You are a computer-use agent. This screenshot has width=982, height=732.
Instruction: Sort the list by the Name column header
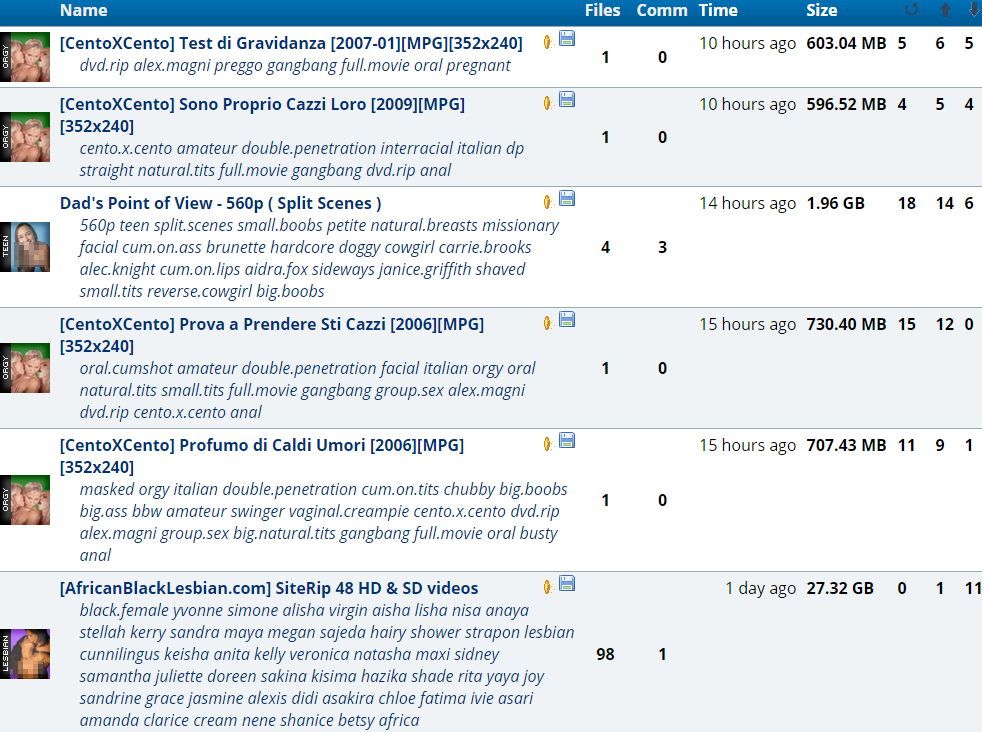[83, 10]
